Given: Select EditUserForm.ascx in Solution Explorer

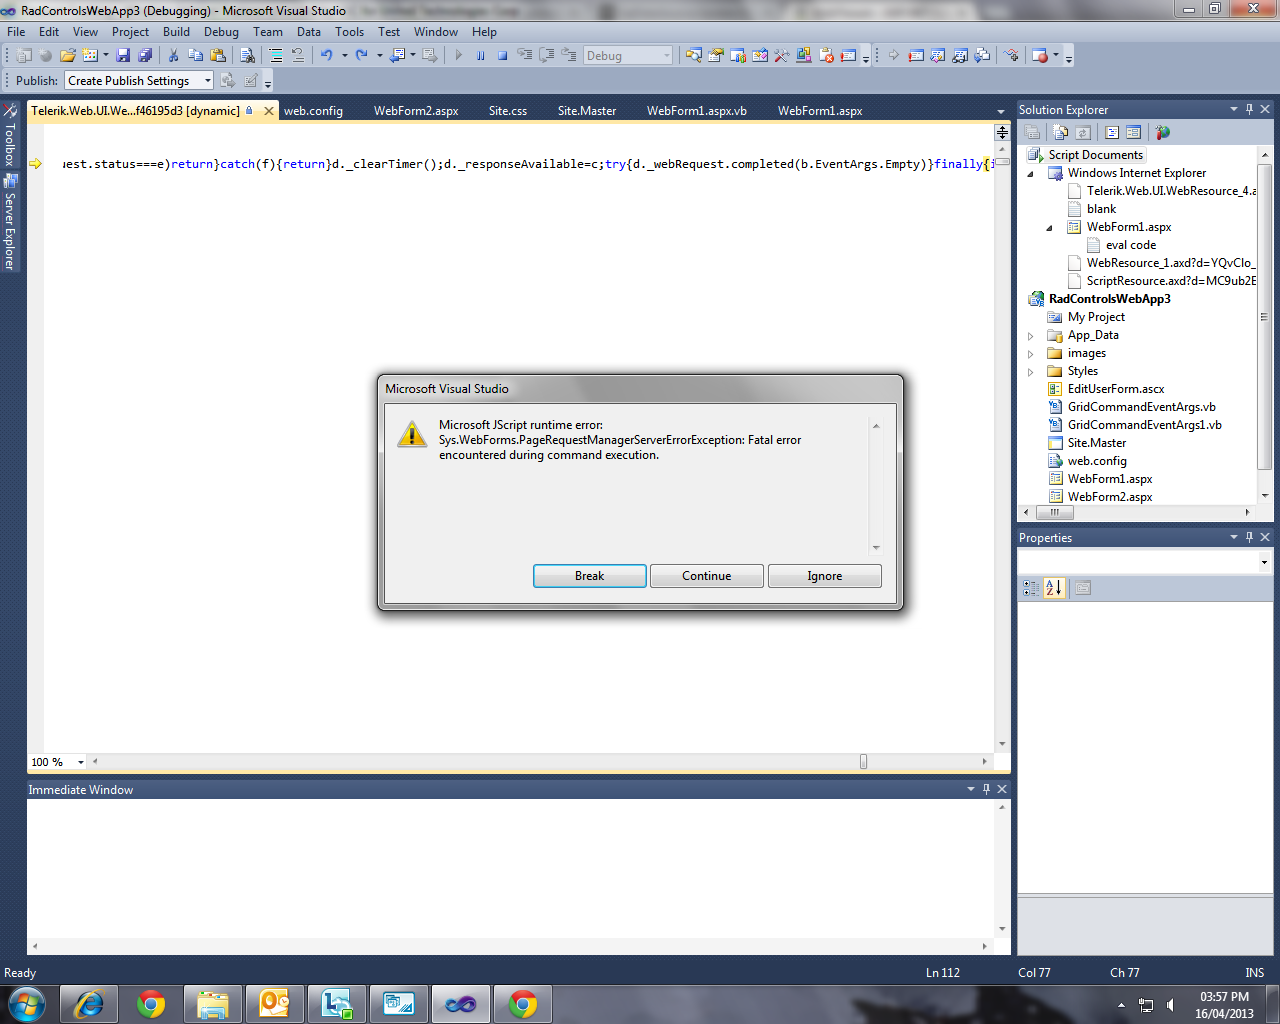Looking at the screenshot, I should [x=1116, y=389].
